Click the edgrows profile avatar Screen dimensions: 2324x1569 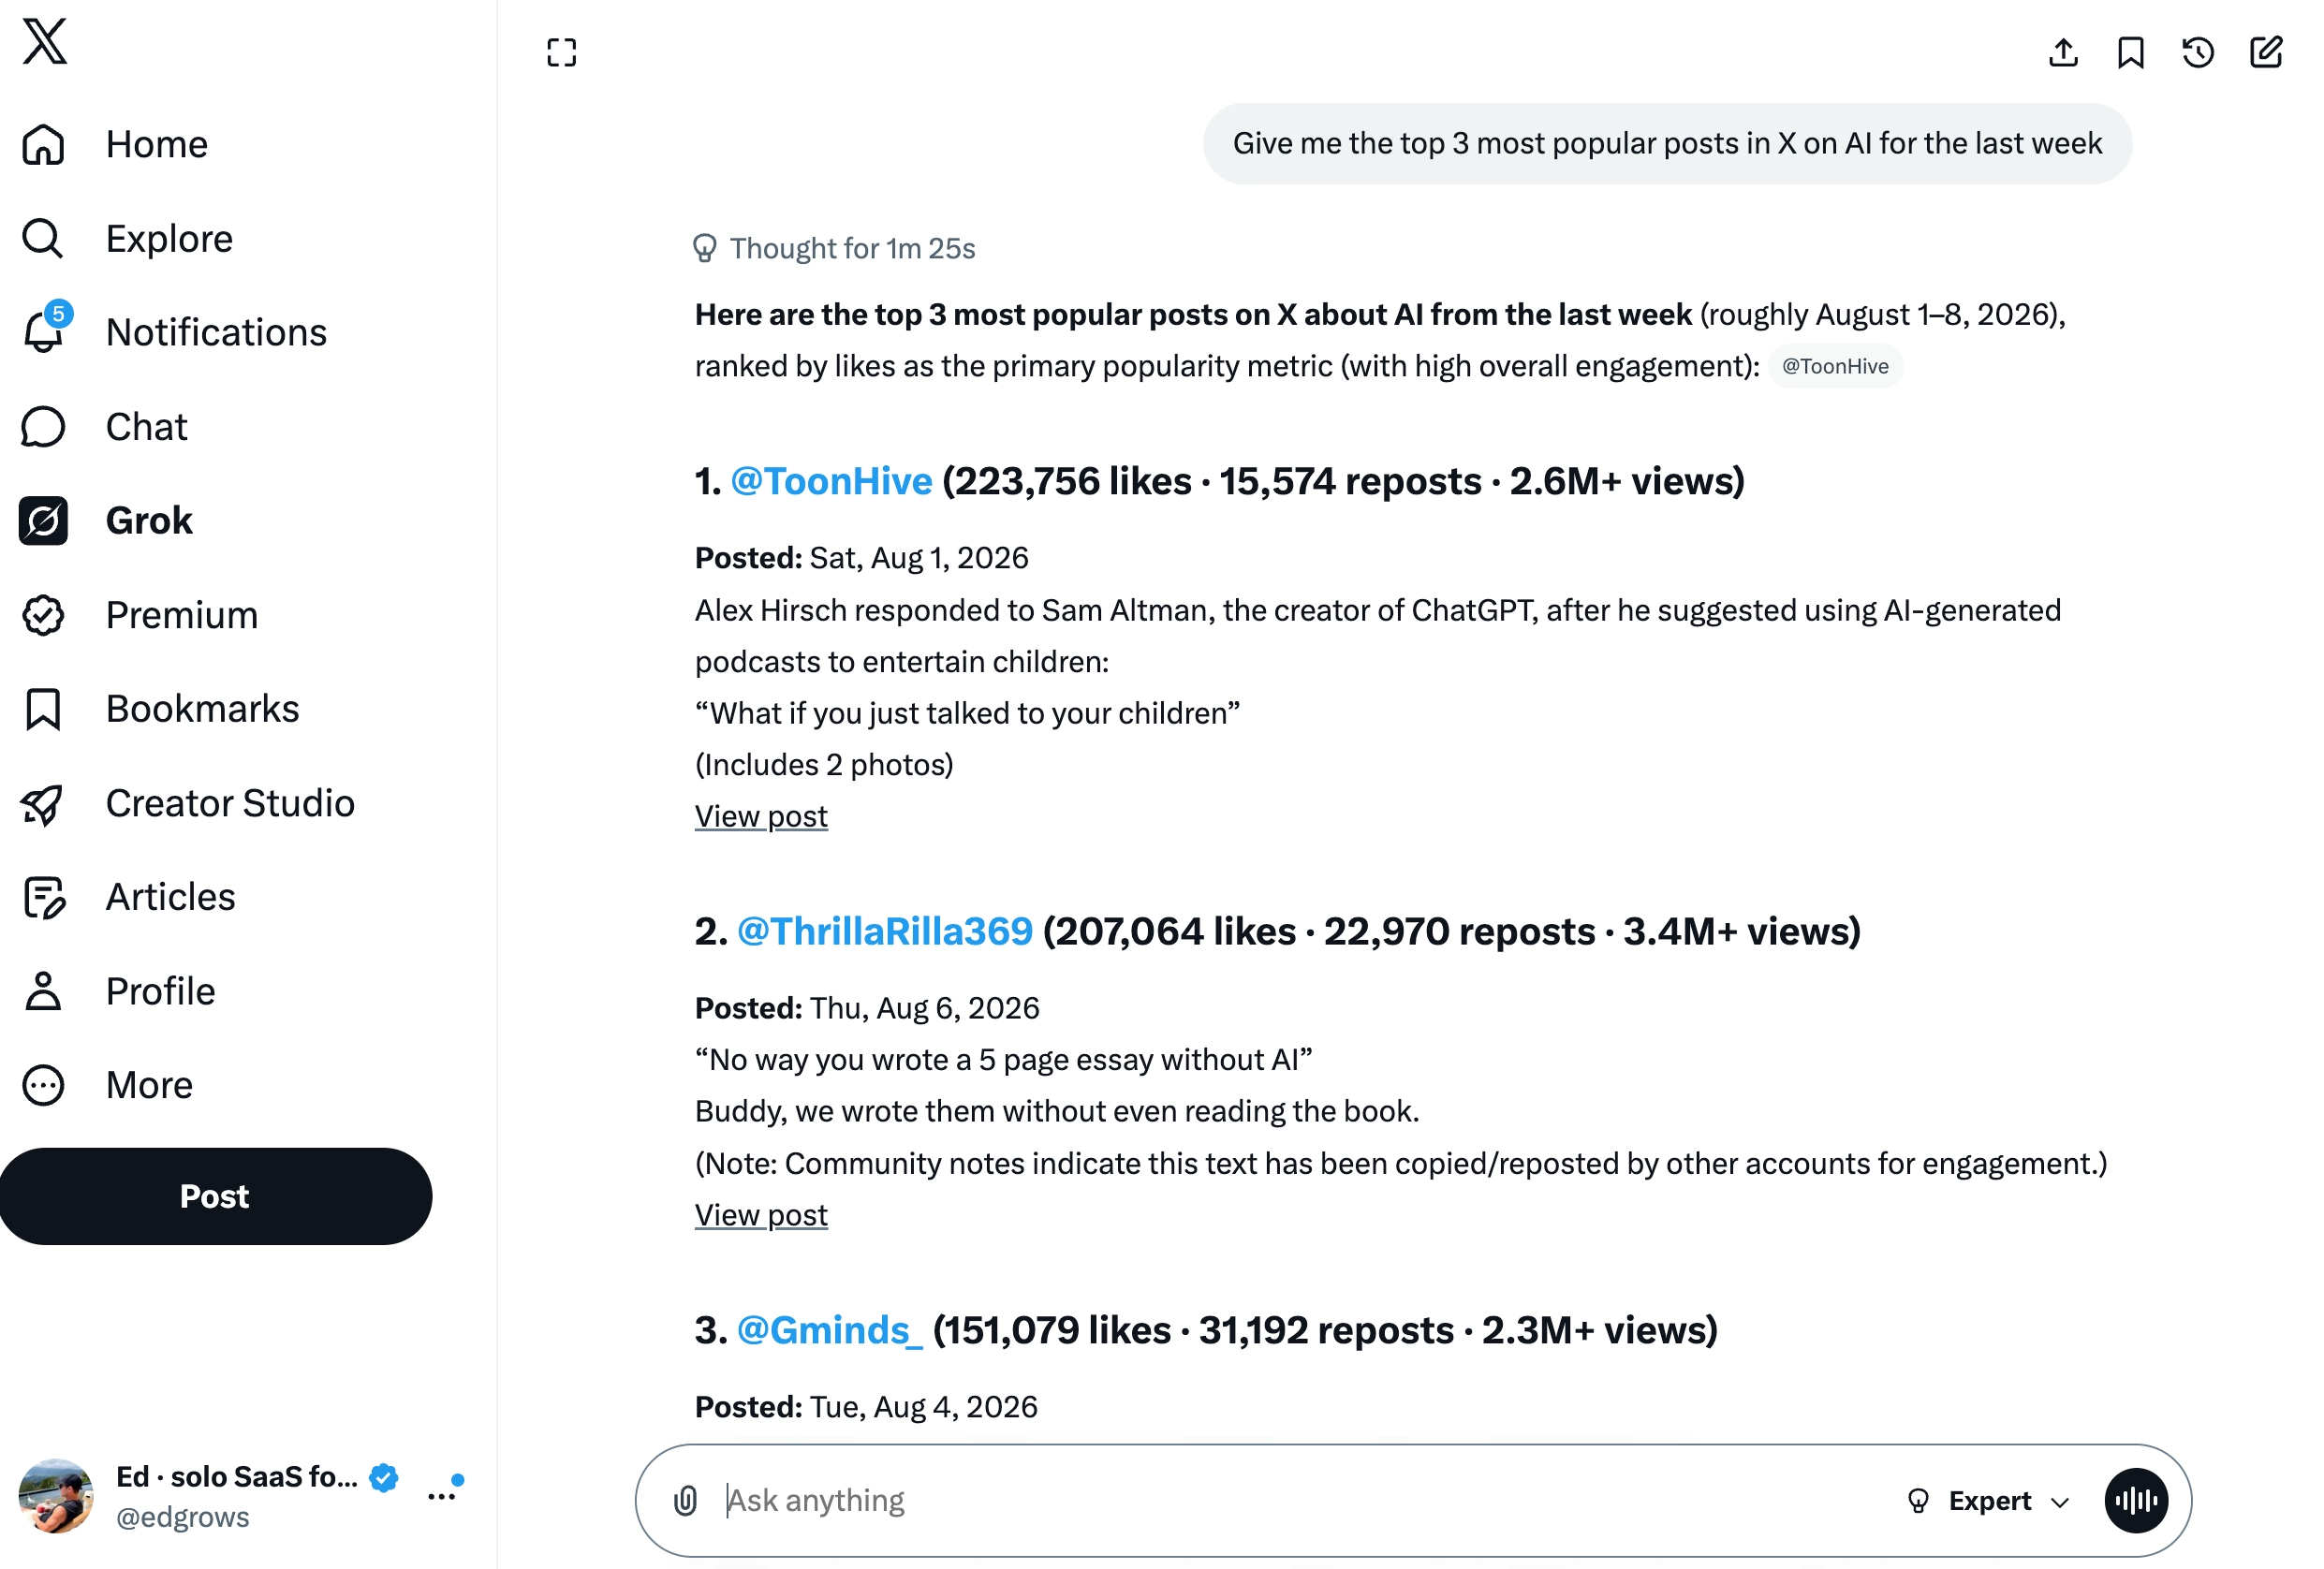[56, 1496]
